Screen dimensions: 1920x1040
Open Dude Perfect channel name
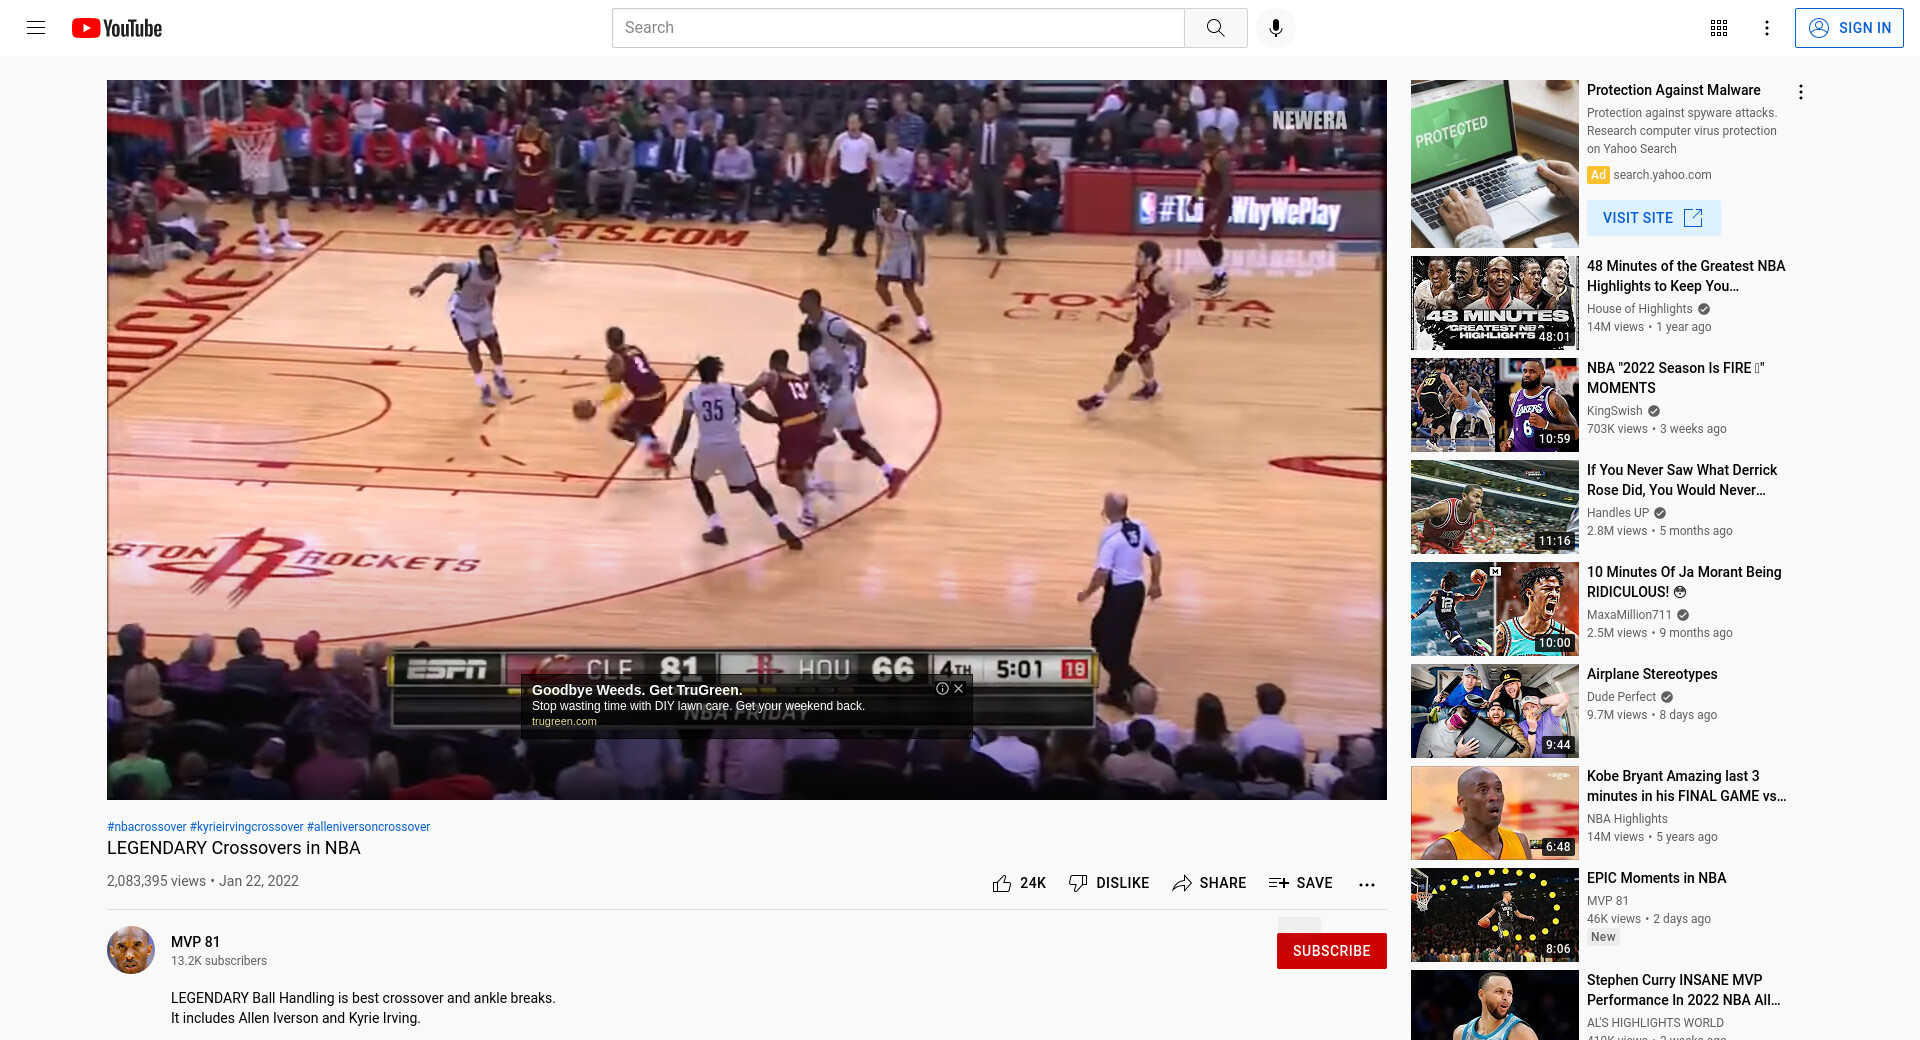click(1621, 697)
